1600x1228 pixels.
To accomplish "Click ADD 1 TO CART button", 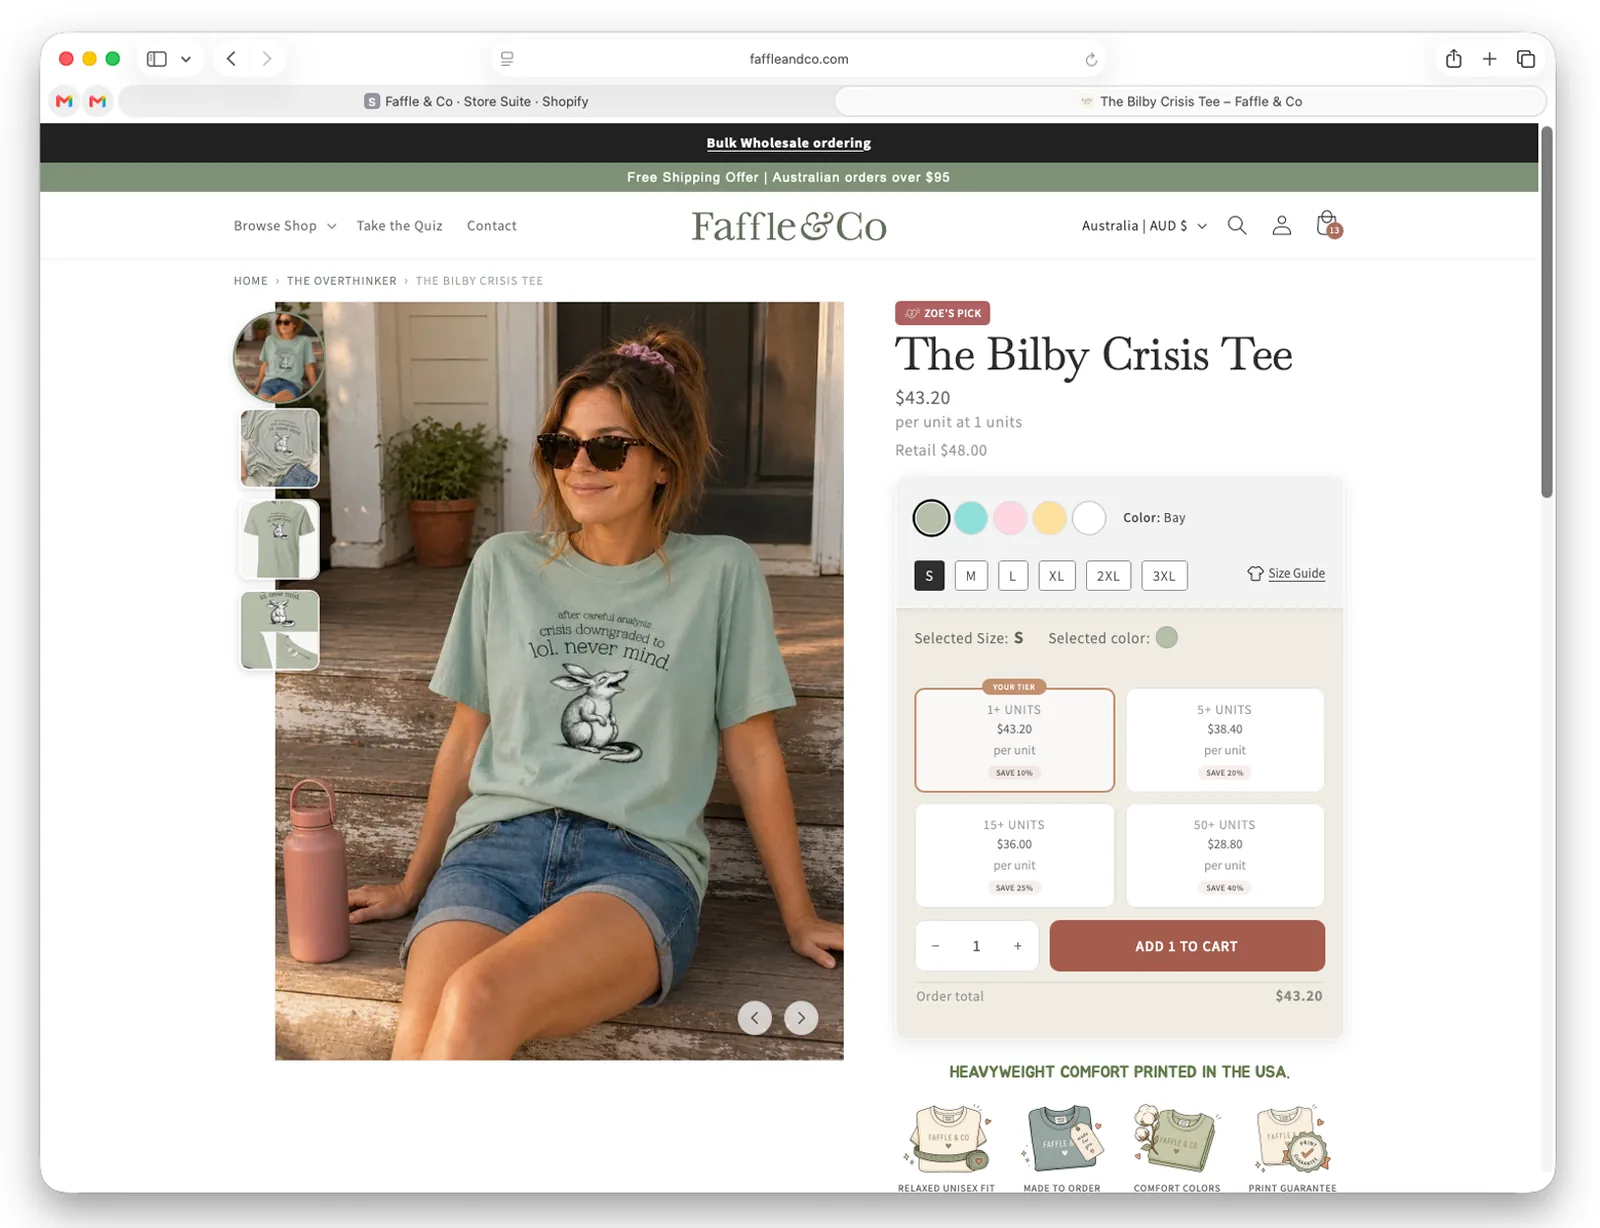I will pyautogui.click(x=1187, y=946).
